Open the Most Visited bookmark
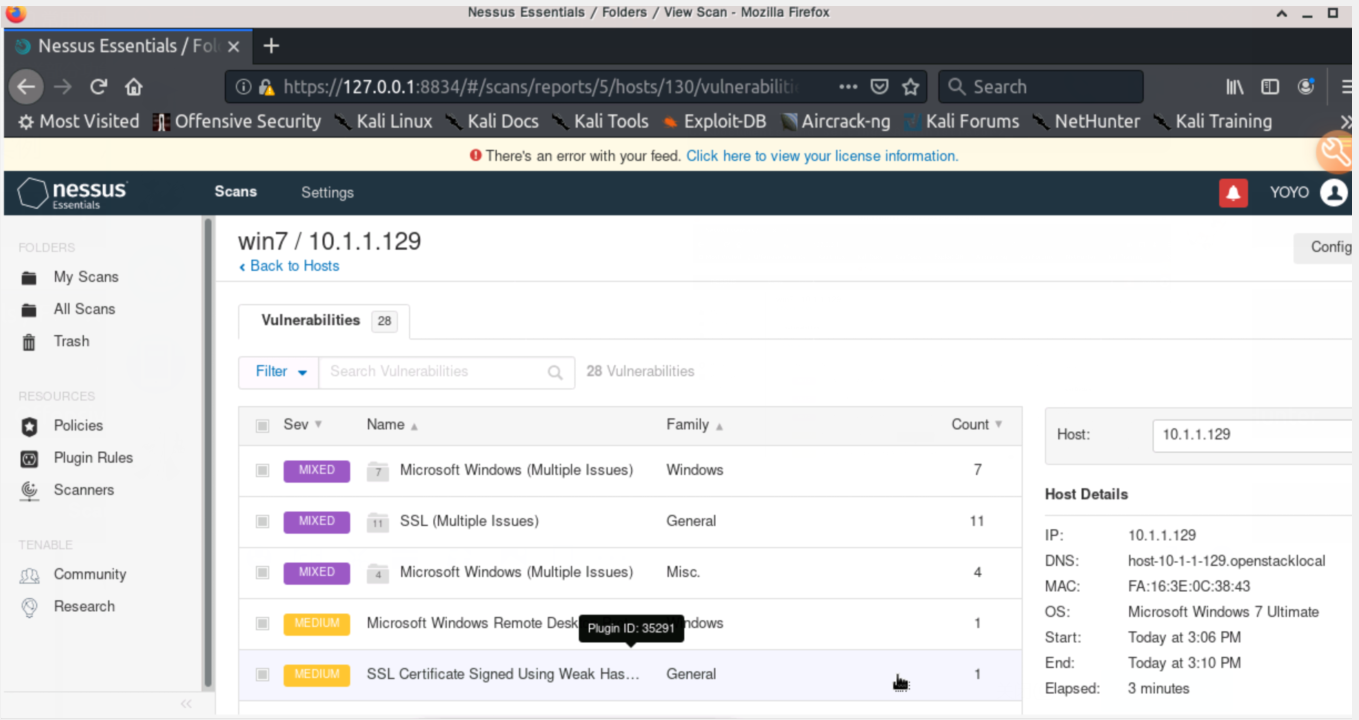 click(x=79, y=121)
